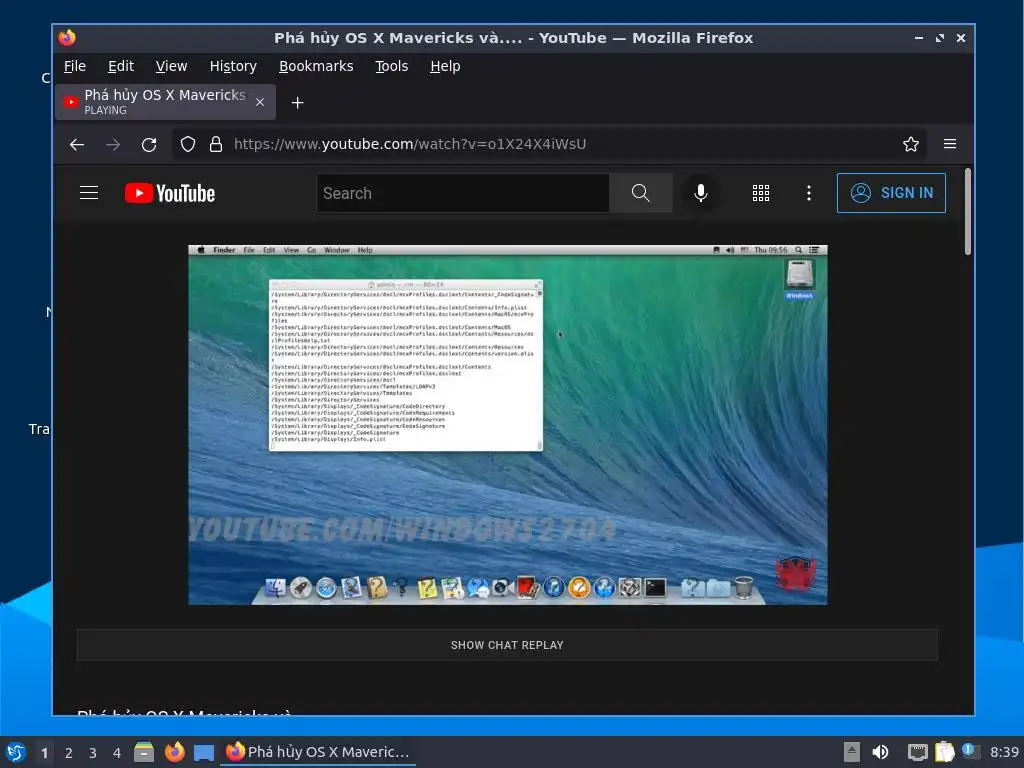Screen dimensions: 1024x768
Task: Click the Forward navigation arrow
Action: 113,144
